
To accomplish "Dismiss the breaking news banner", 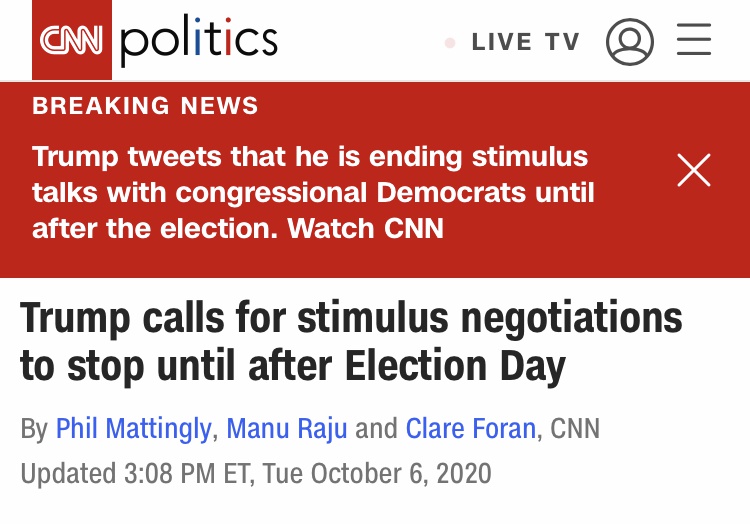I will (693, 171).
